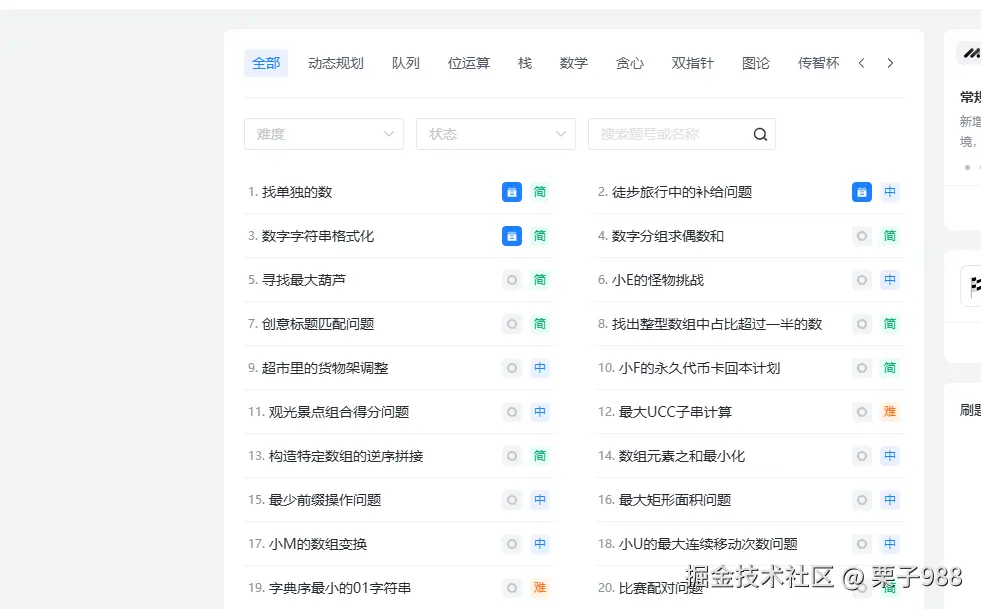This screenshot has height=609, width=981.
Task: Open the 难度 difficulty dropdown
Action: (324, 134)
